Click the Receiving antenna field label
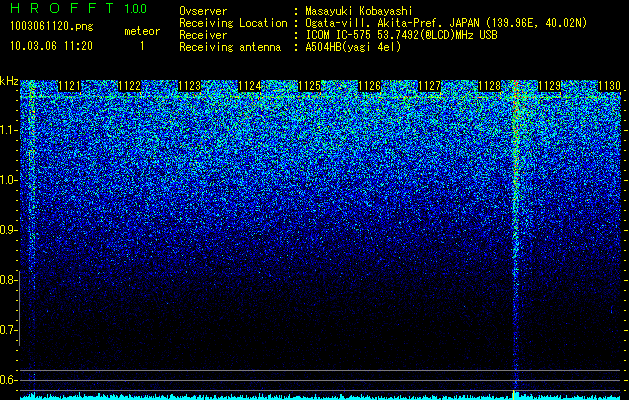 pos(230,47)
